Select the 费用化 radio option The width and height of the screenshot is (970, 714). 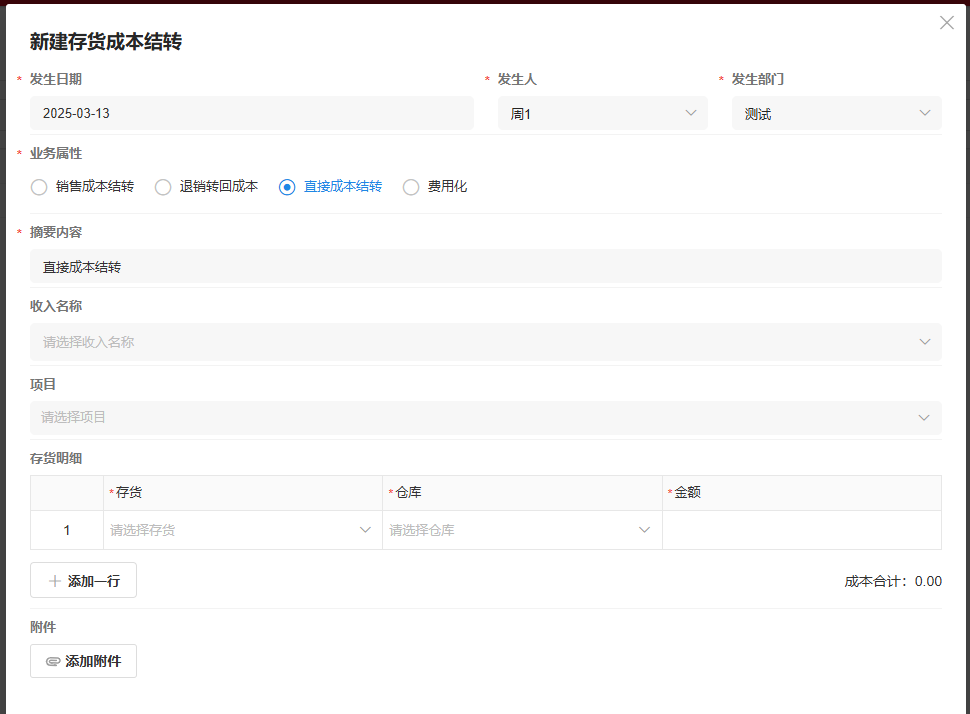coord(411,187)
